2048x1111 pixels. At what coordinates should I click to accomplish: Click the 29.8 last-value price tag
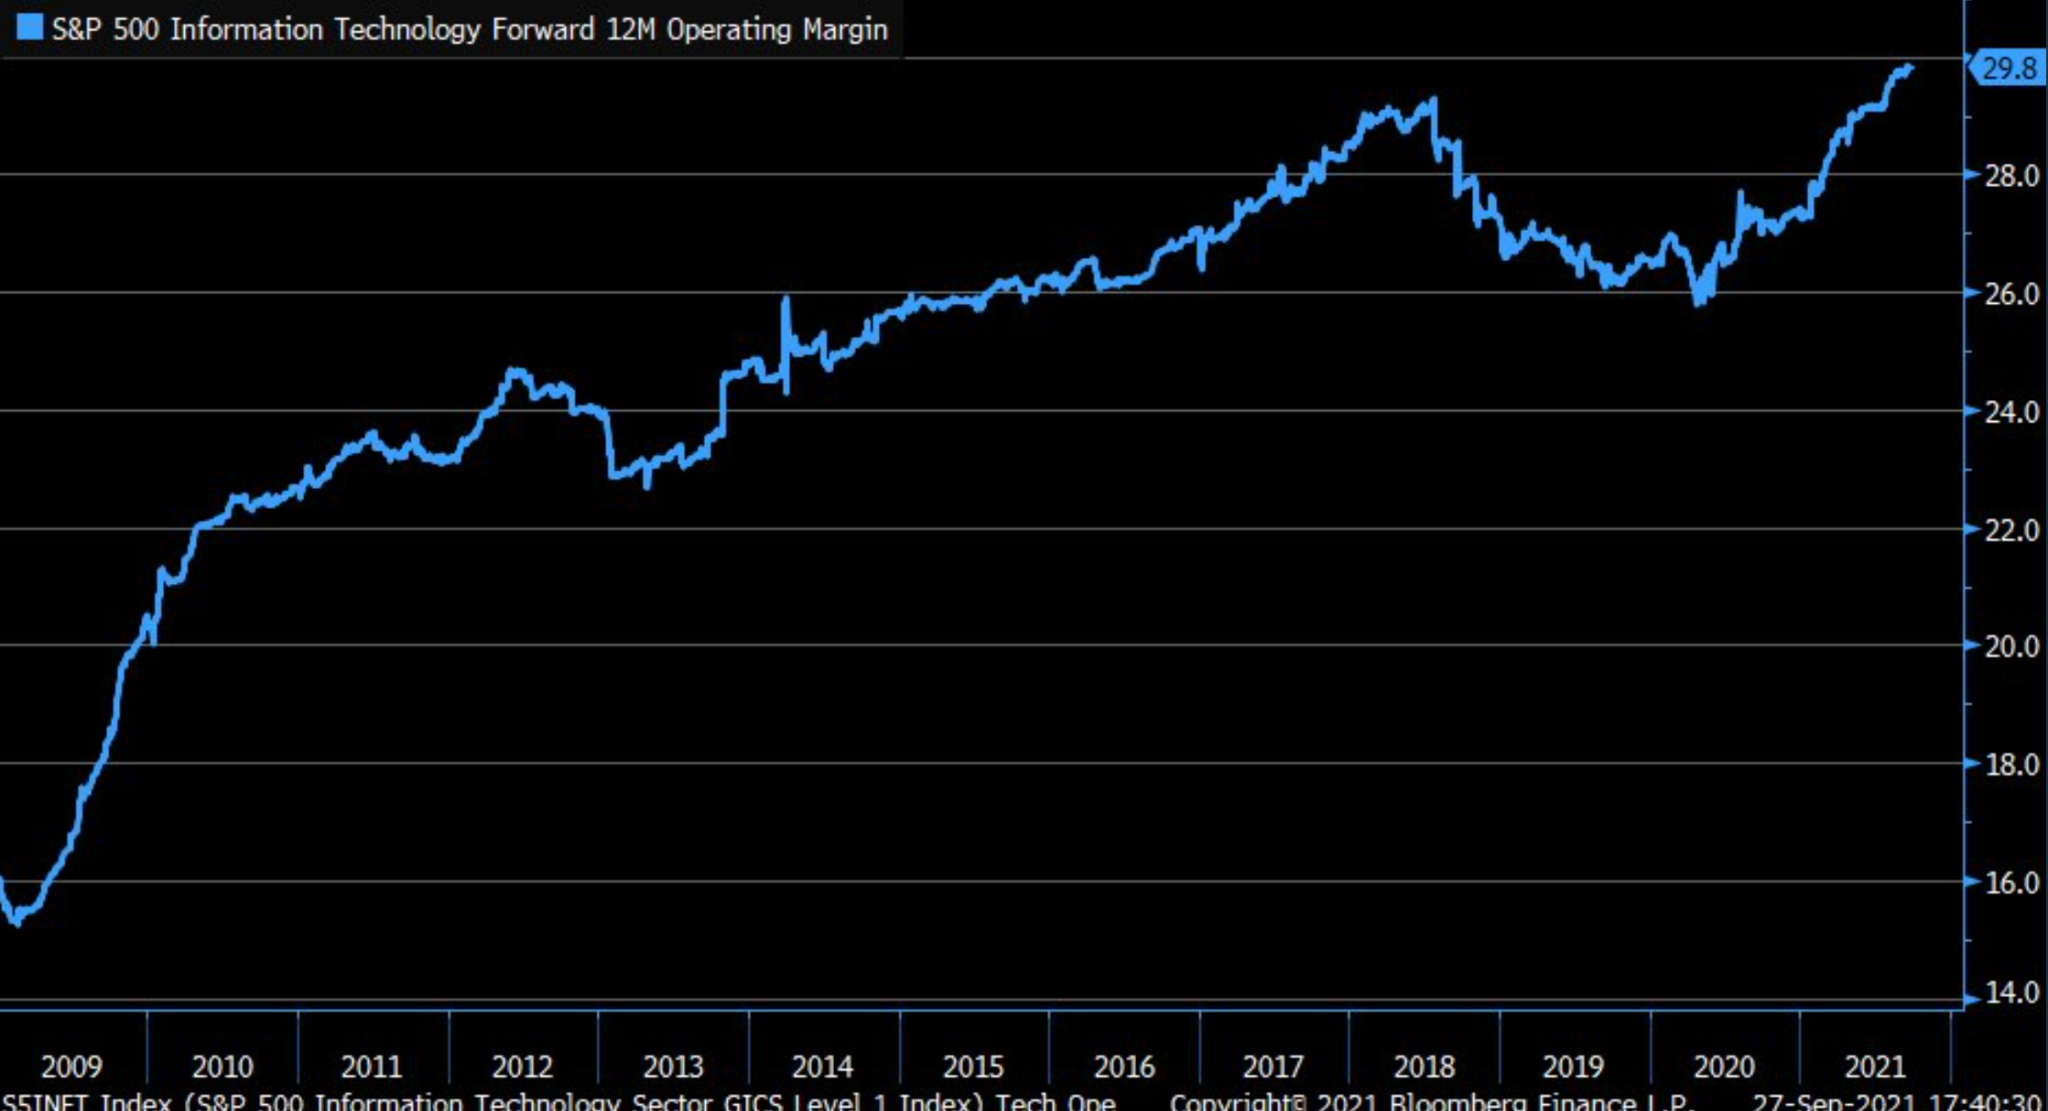coord(2008,68)
